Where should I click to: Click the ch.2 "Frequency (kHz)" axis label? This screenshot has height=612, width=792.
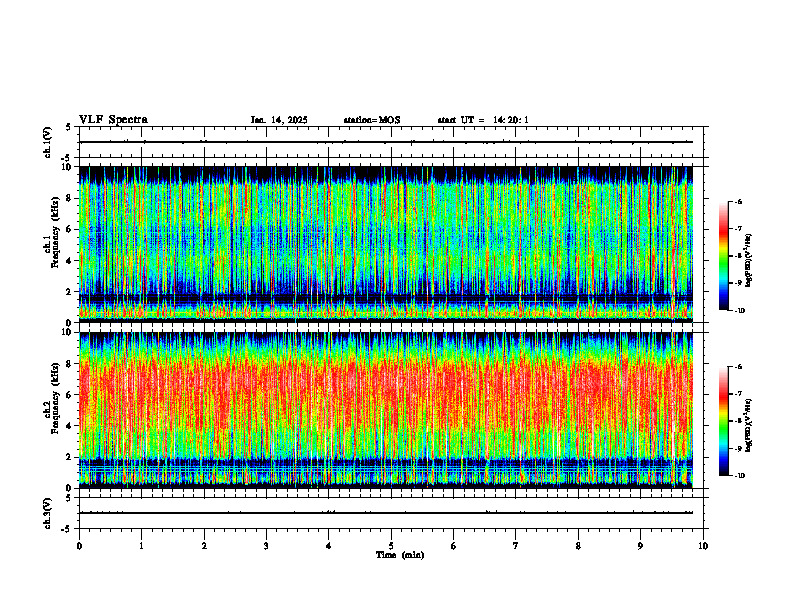(x=56, y=398)
